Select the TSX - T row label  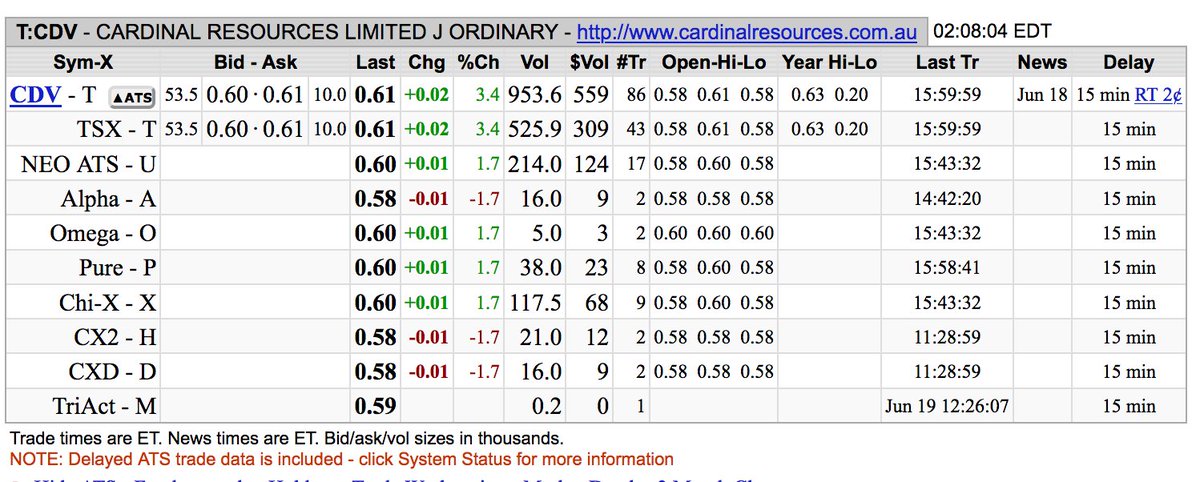click(117, 130)
